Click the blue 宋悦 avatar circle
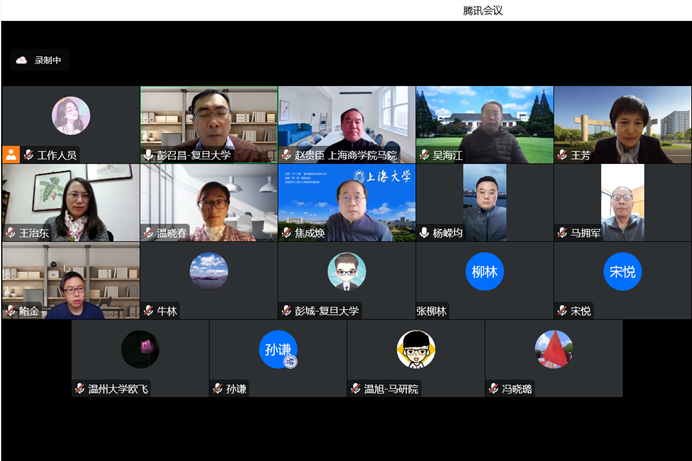 (622, 271)
